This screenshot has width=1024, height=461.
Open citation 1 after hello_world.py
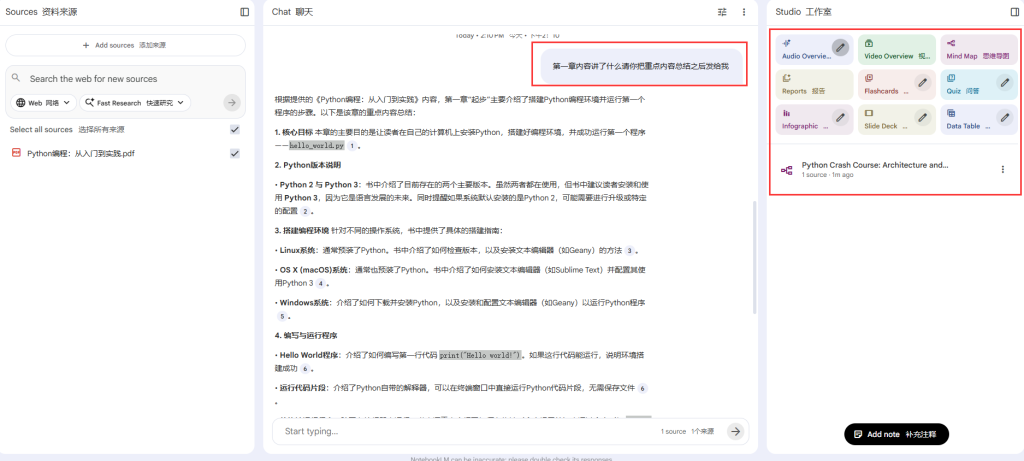(351, 146)
